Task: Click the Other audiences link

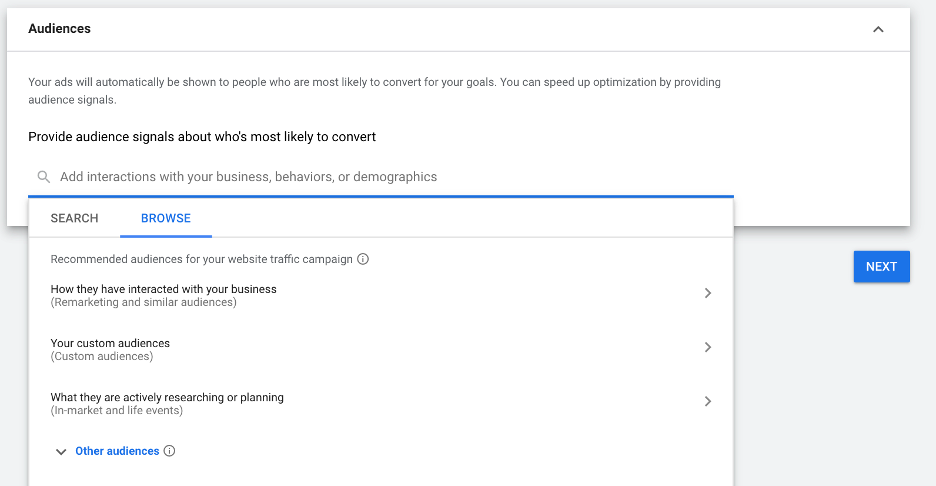Action: click(117, 451)
